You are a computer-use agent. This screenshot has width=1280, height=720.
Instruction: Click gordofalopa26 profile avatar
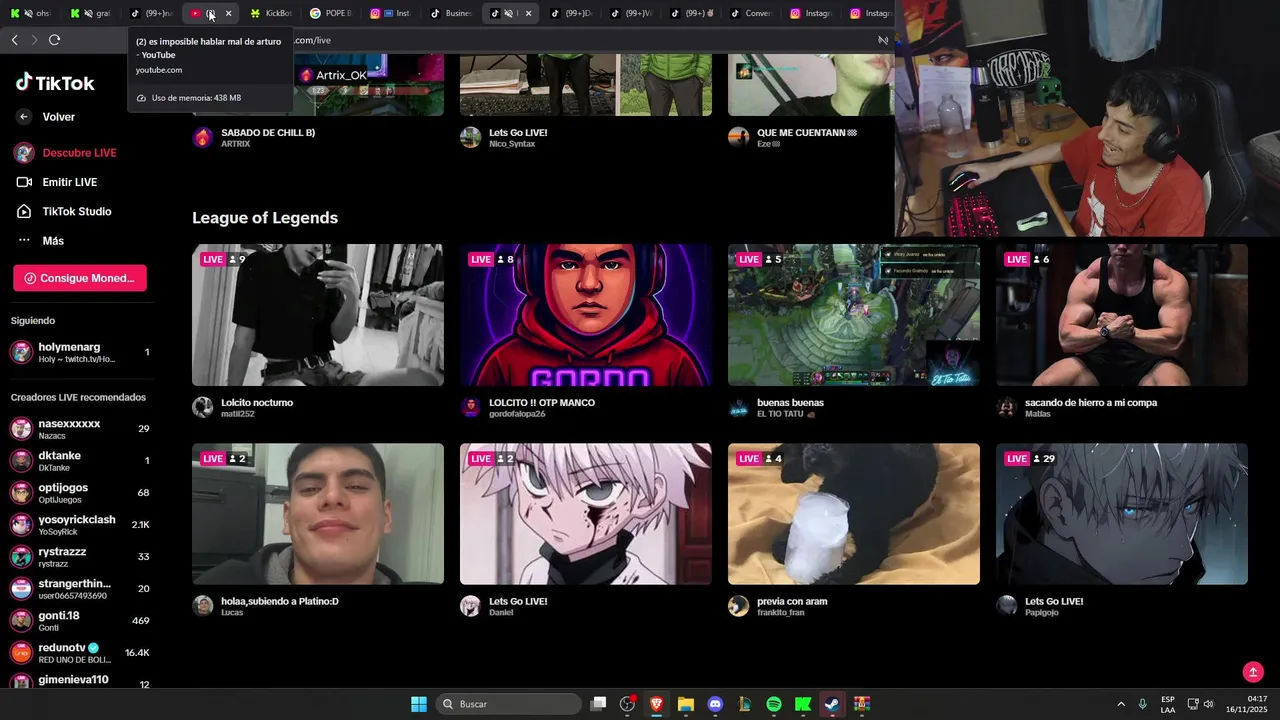(471, 407)
